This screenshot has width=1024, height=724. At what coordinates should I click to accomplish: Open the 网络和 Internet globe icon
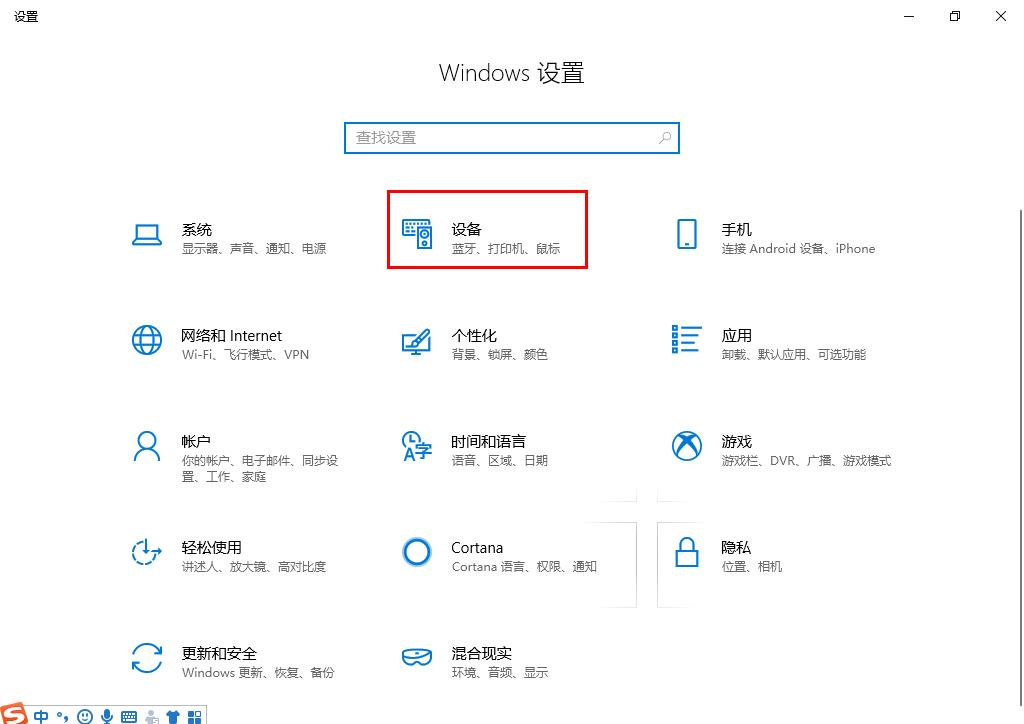pyautogui.click(x=147, y=340)
